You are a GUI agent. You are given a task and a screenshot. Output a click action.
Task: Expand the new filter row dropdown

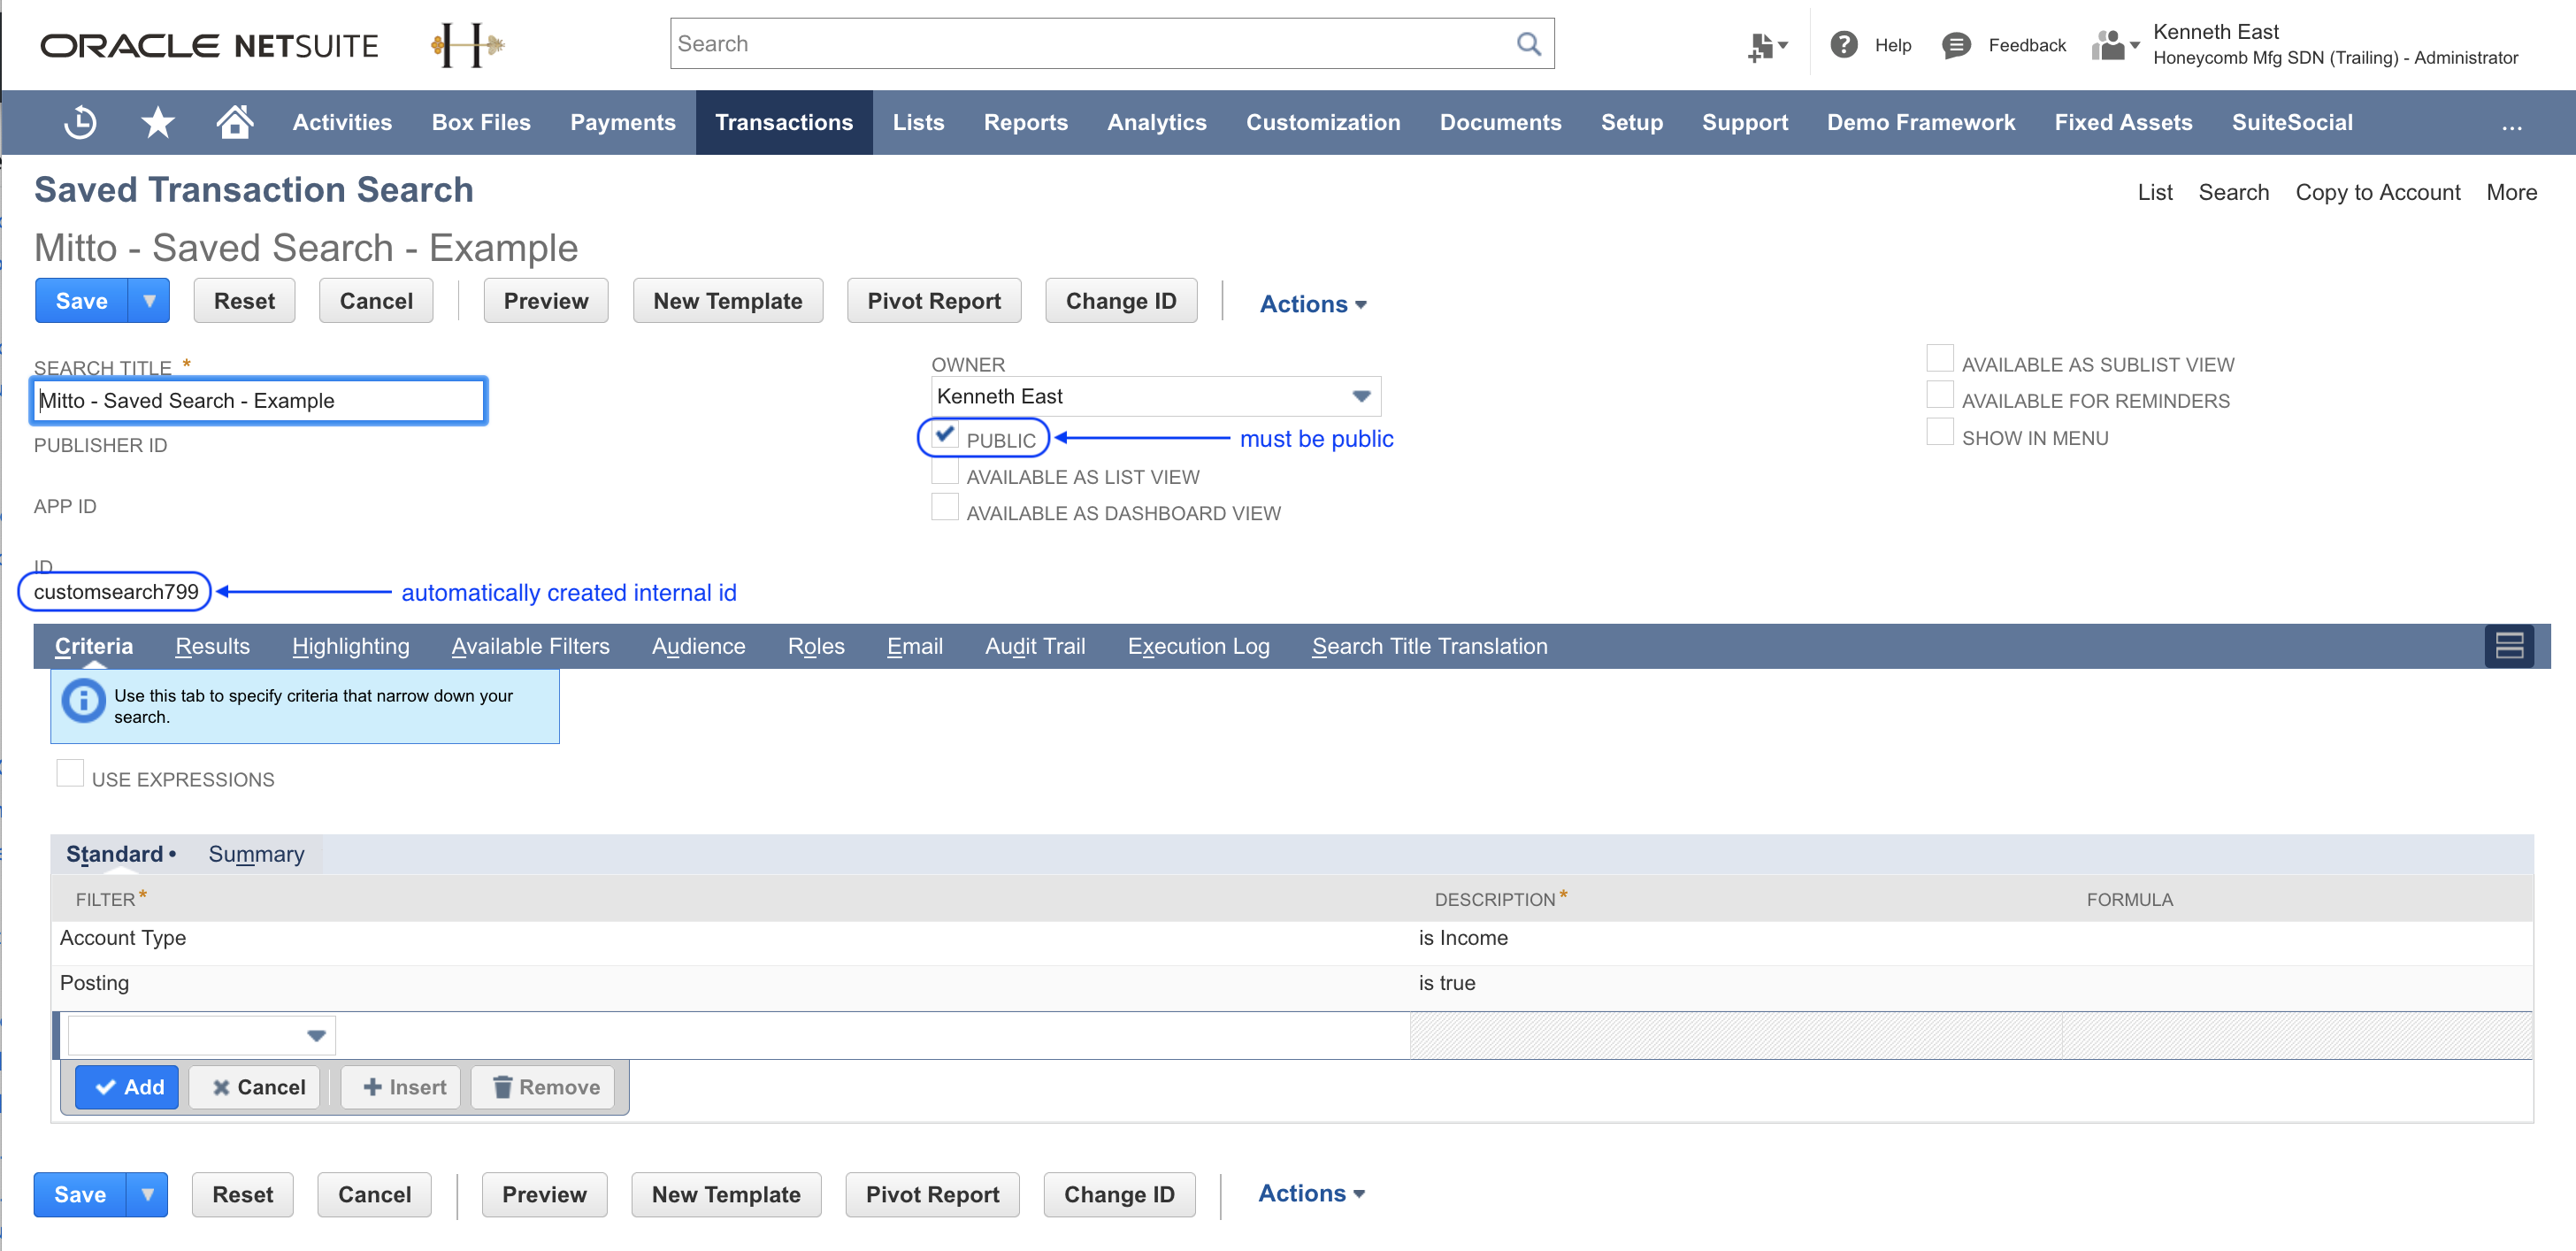(x=316, y=1035)
